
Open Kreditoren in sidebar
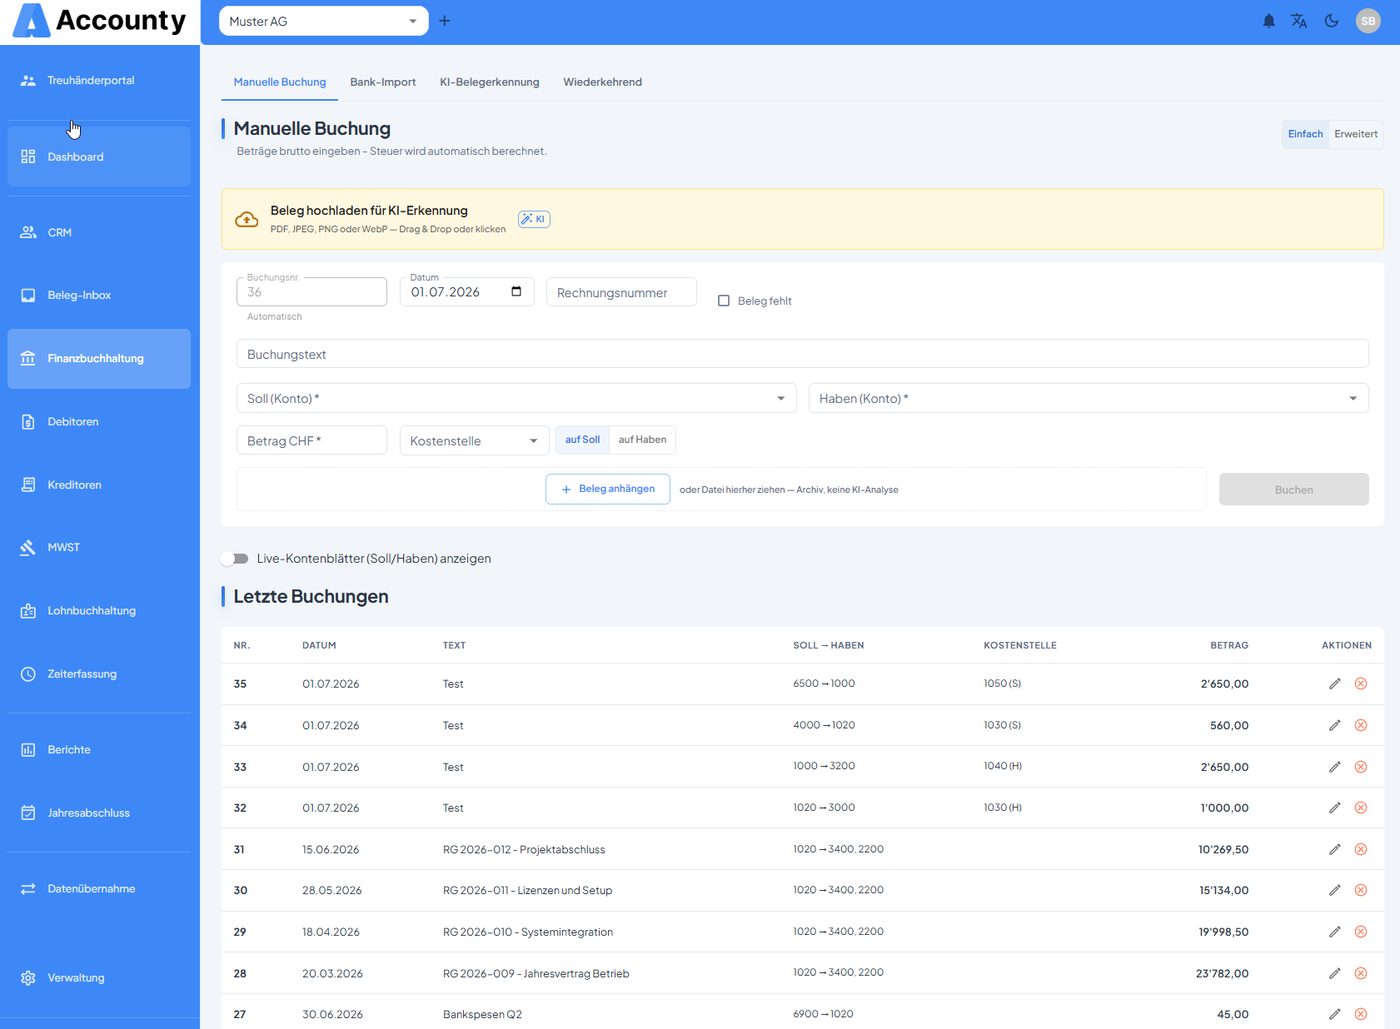tap(99, 485)
